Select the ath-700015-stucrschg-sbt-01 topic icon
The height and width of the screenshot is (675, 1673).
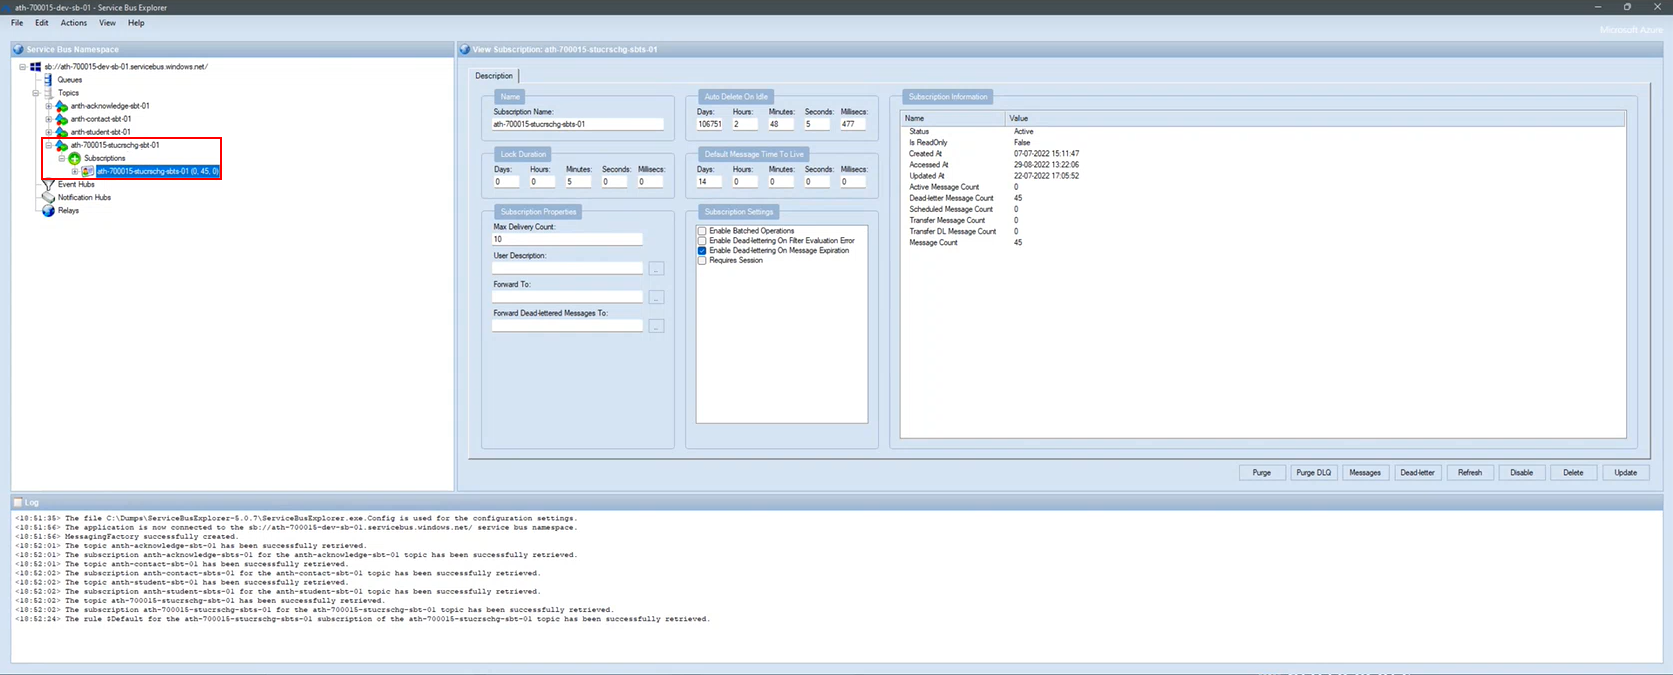[62, 145]
